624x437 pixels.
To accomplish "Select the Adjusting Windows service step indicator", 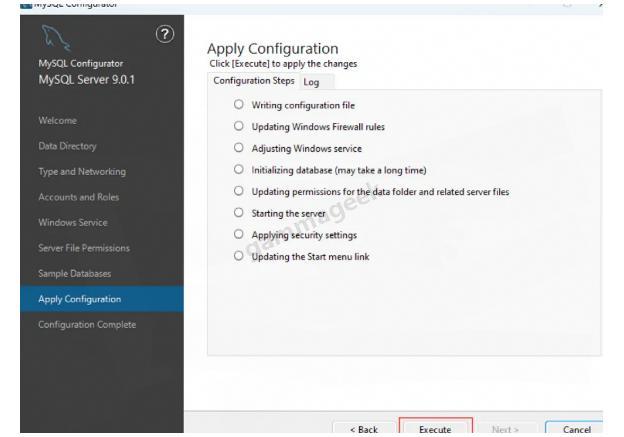I will click(x=238, y=148).
